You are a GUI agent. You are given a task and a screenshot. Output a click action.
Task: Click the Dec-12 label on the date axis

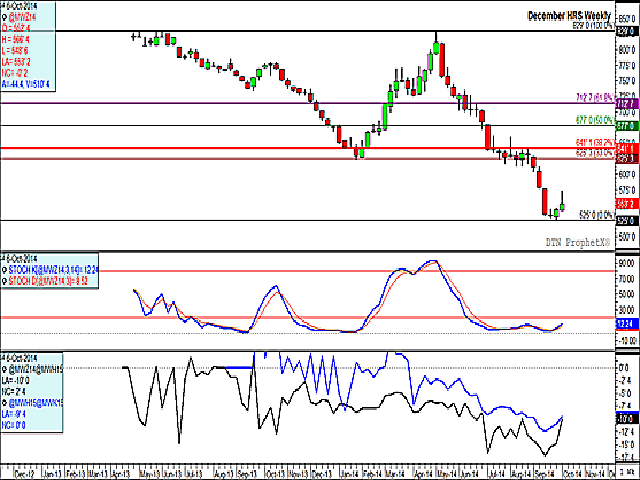pyautogui.click(x=25, y=473)
